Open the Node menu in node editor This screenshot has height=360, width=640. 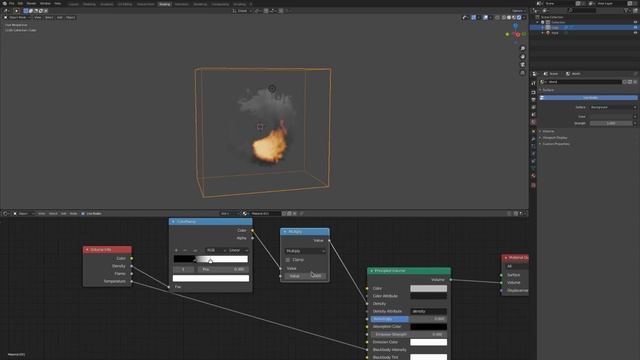point(73,213)
